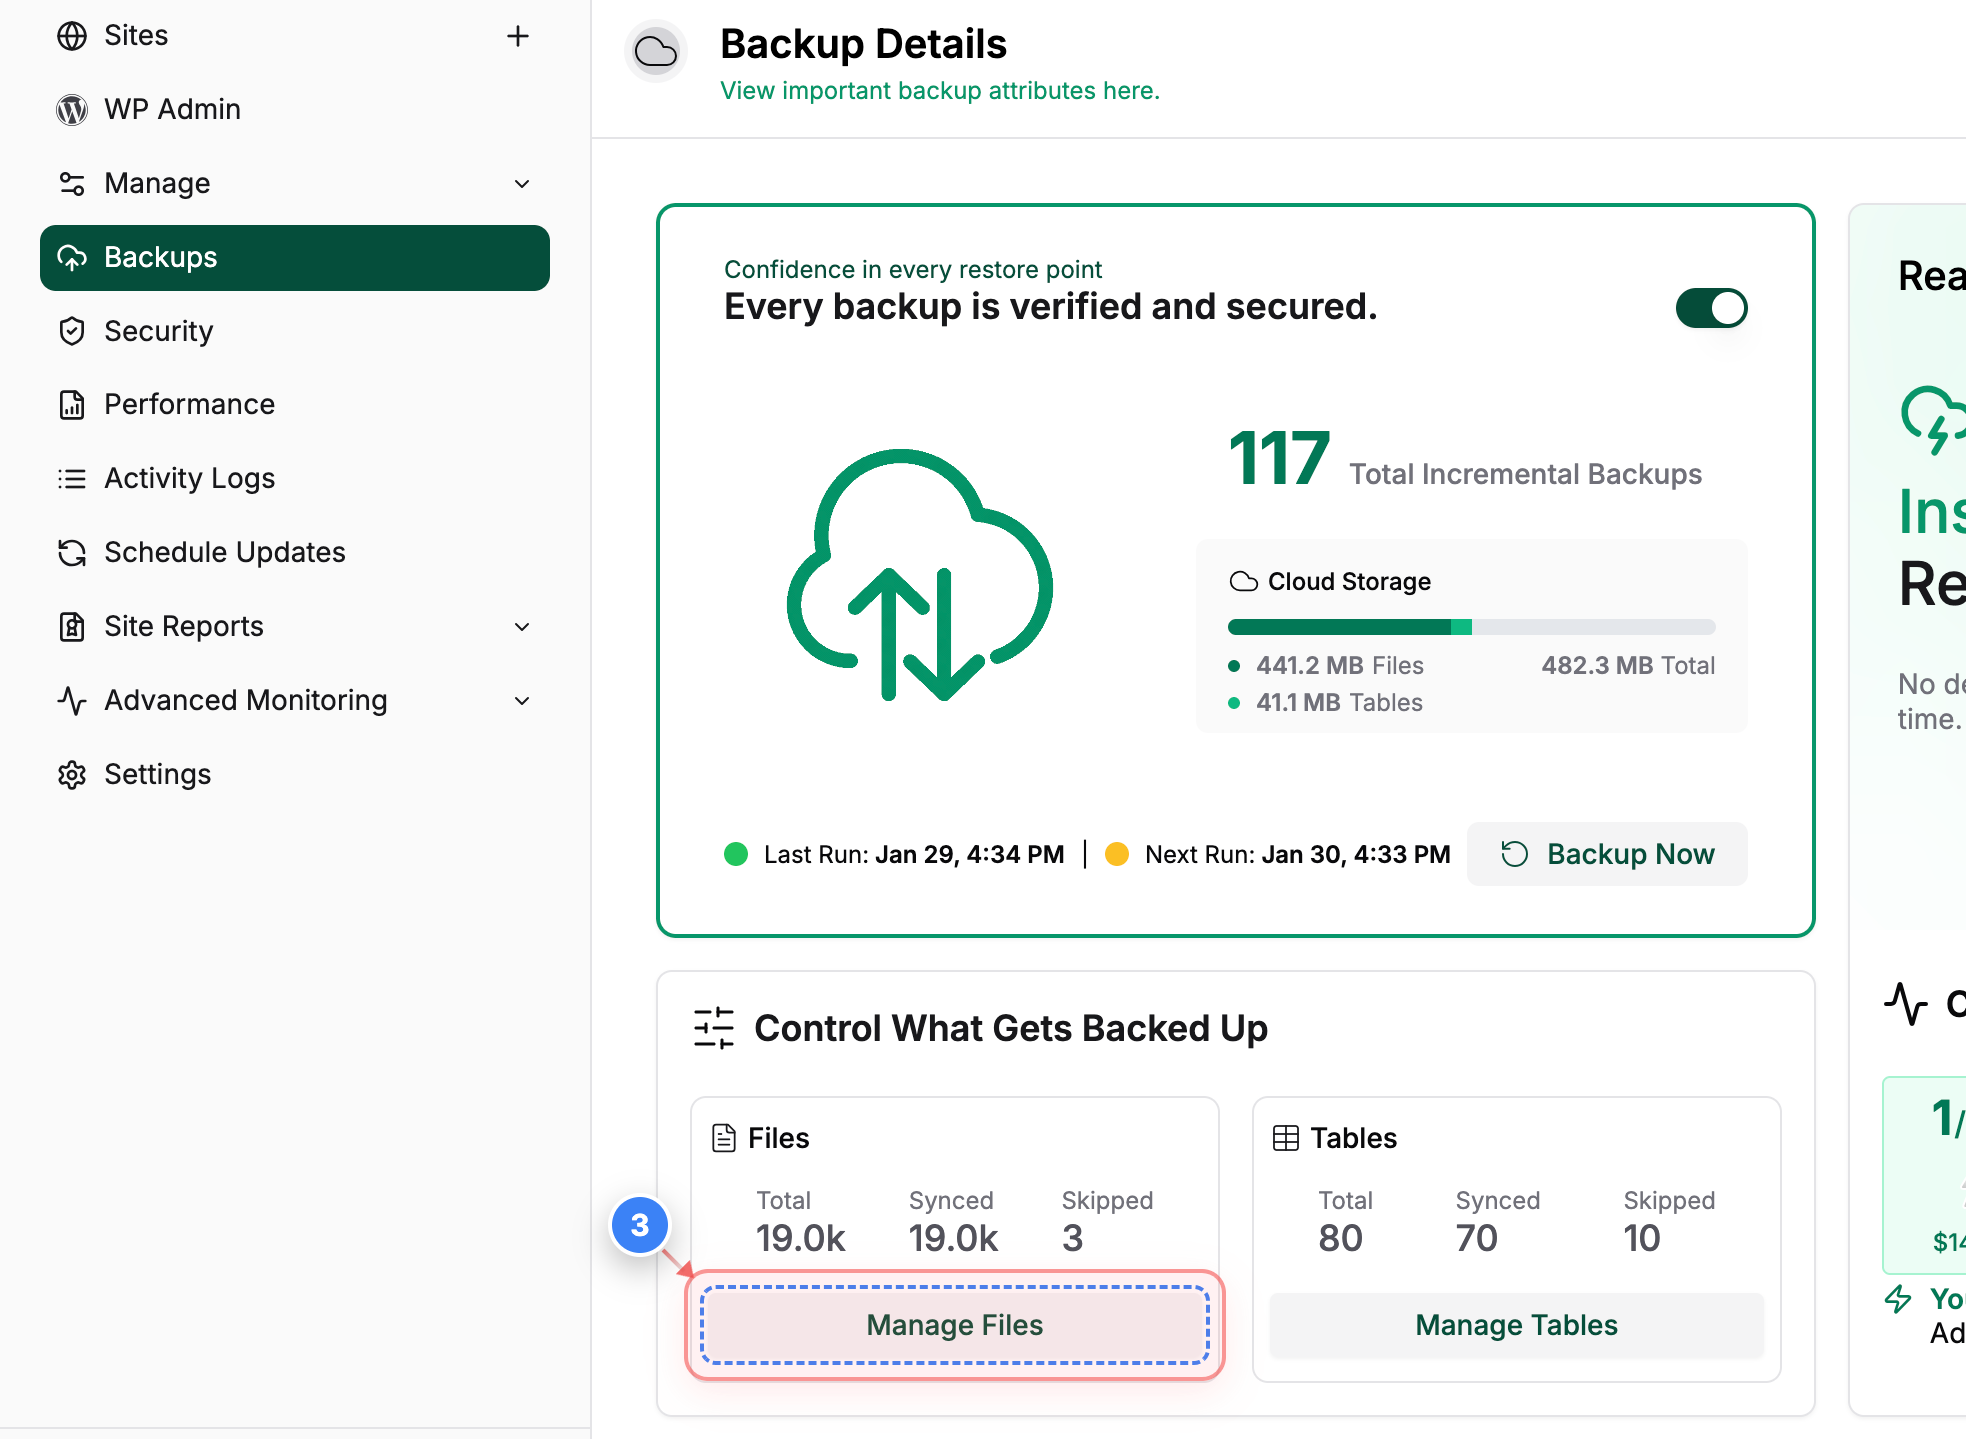Toggle the verified backups switch off

point(1711,308)
